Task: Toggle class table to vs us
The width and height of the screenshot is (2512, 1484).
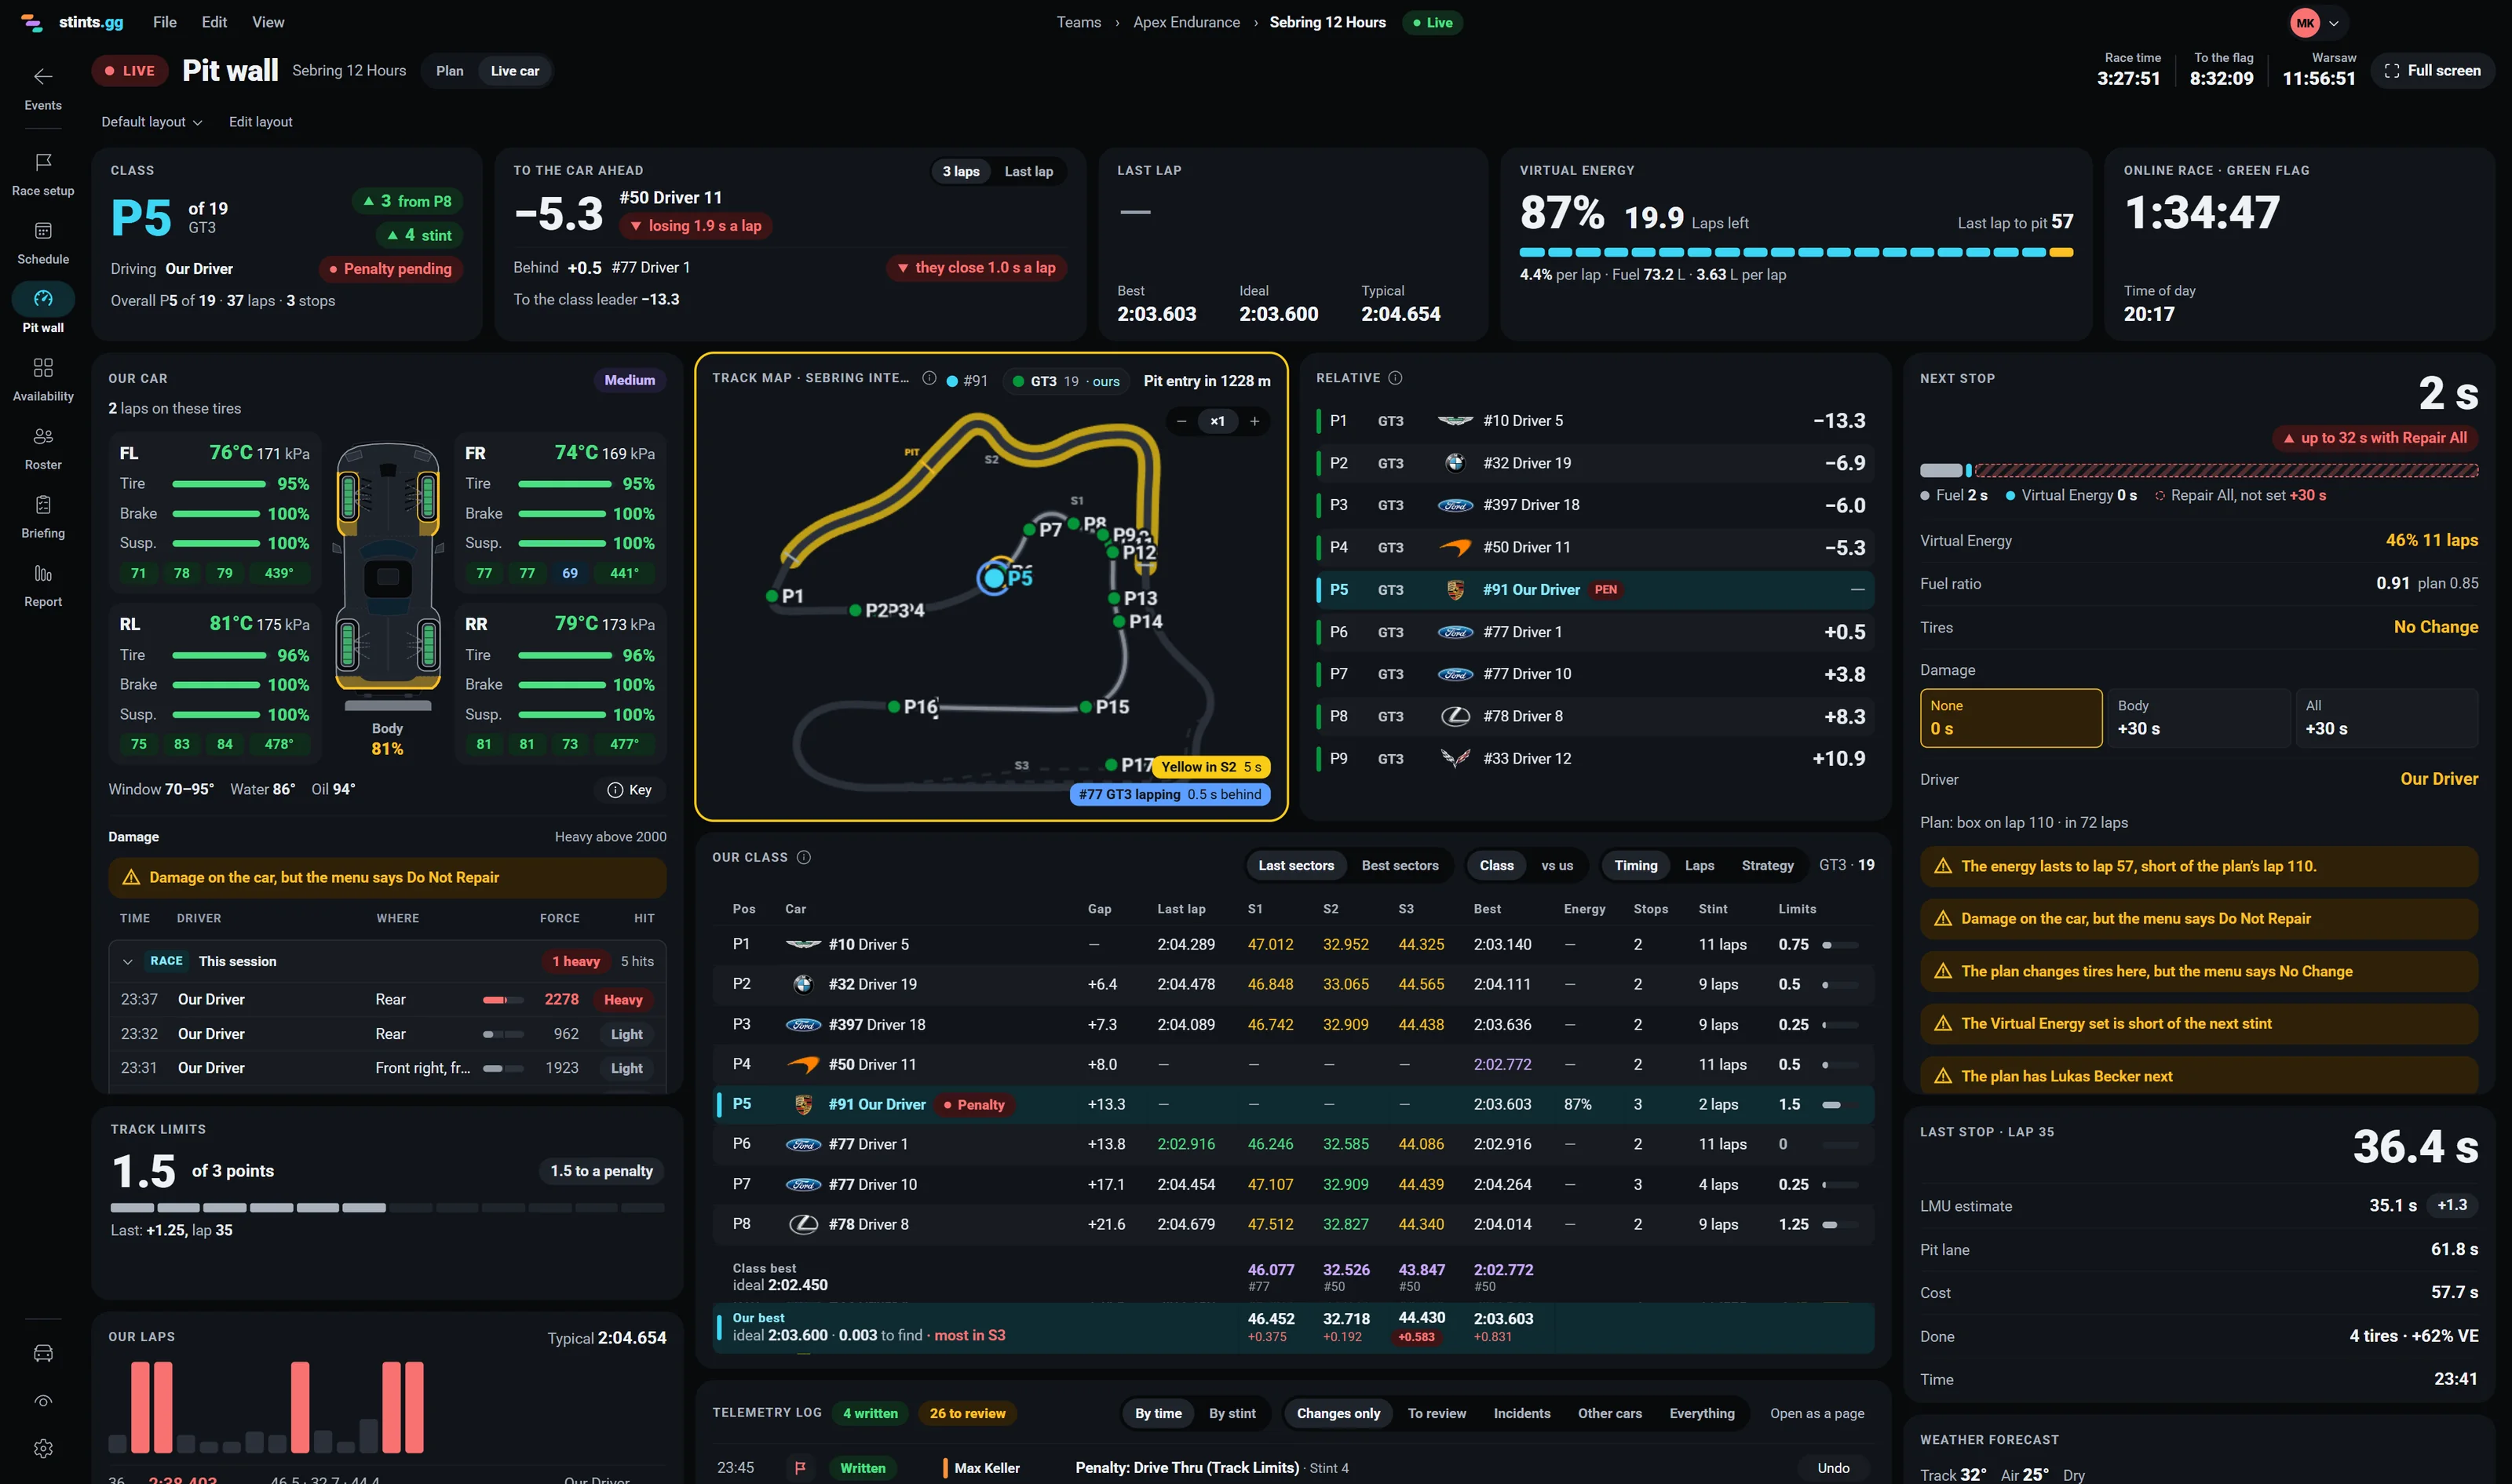Action: click(1556, 865)
